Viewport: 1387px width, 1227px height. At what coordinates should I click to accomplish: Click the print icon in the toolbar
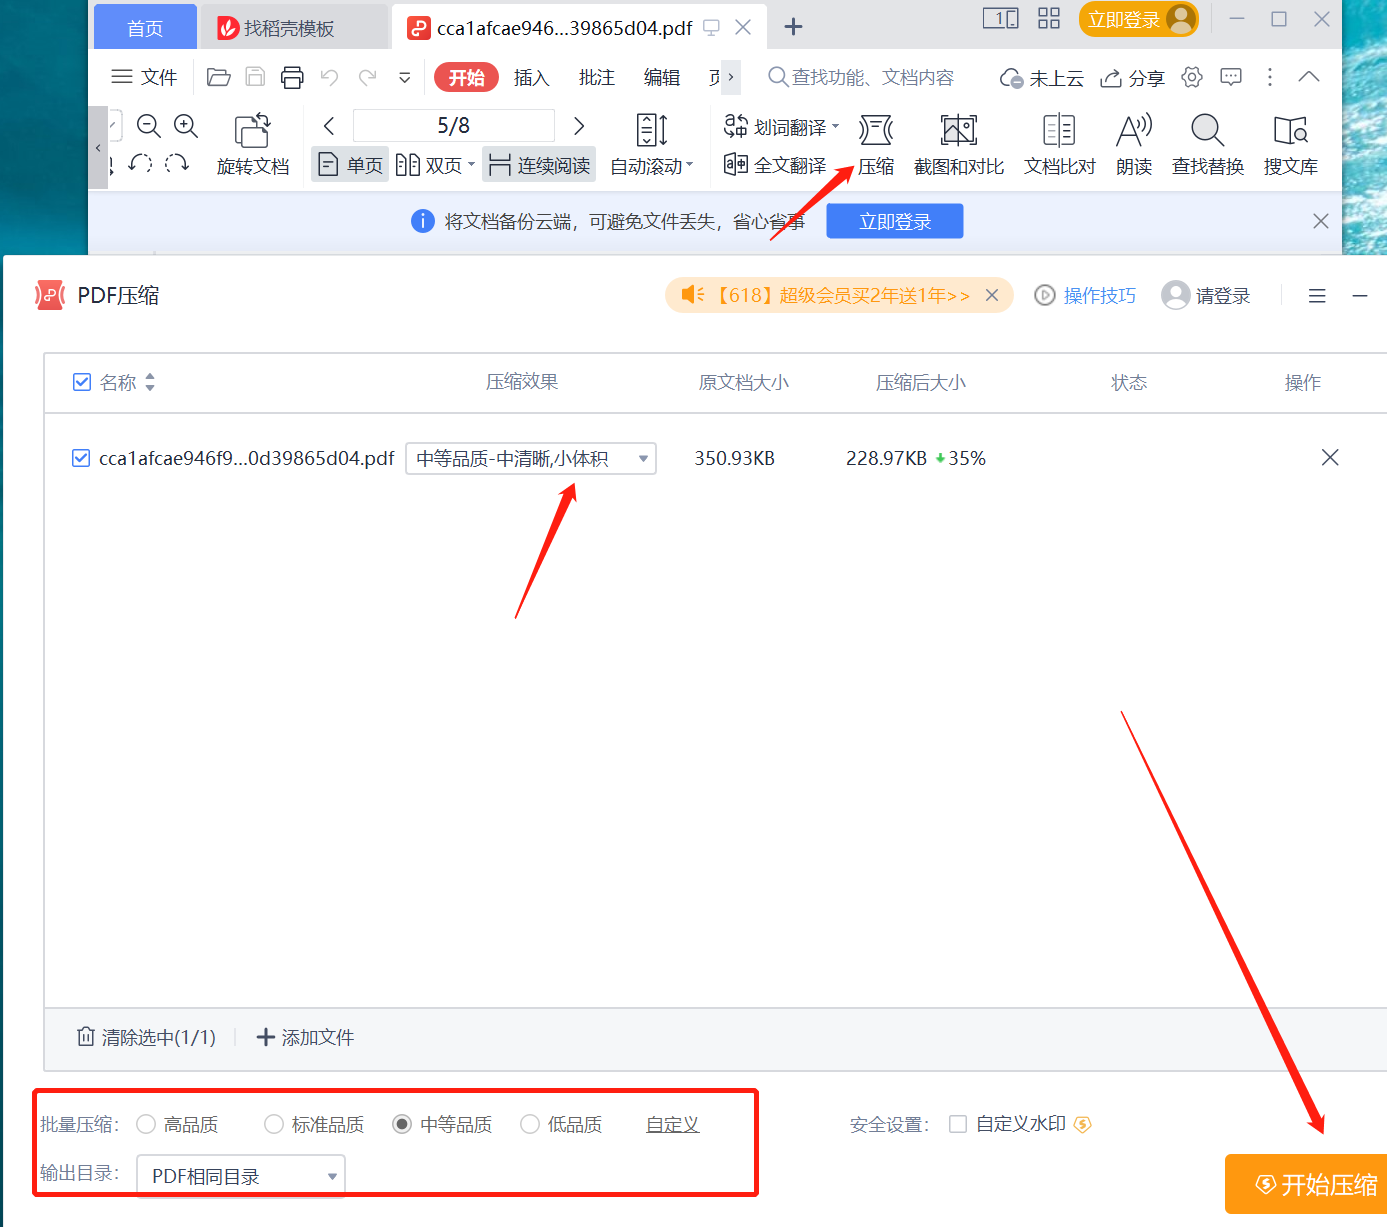[x=292, y=77]
